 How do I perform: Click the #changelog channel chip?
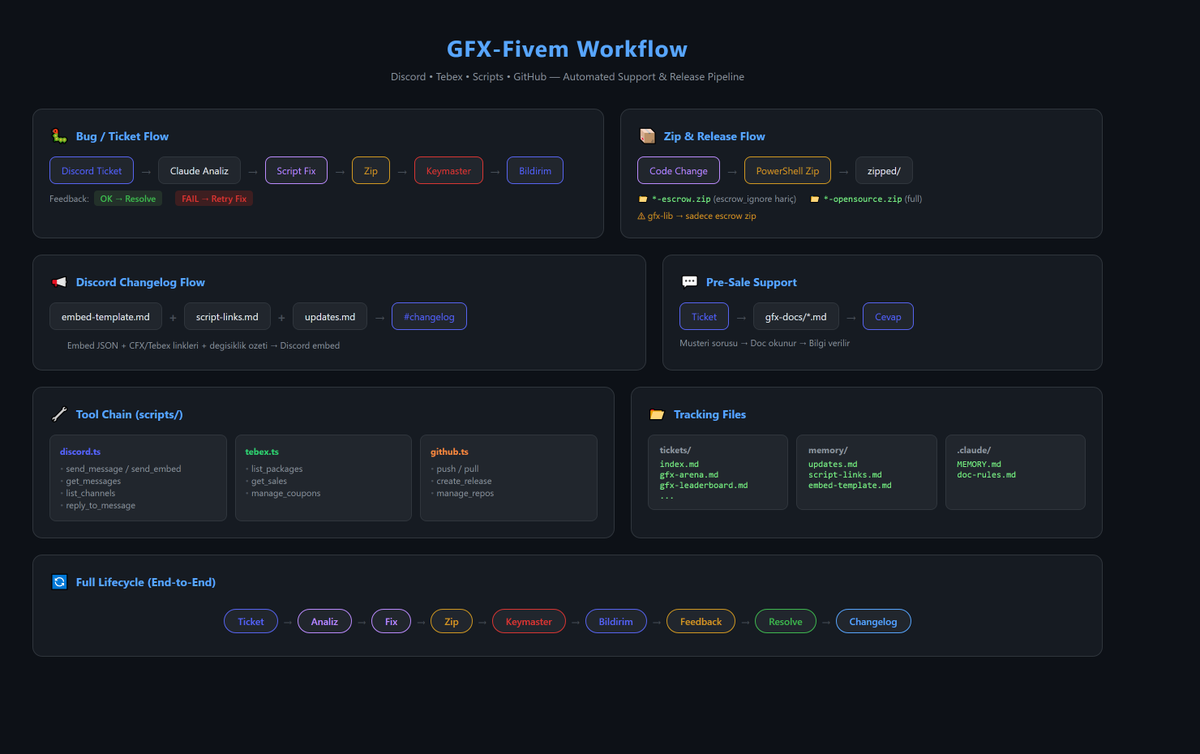click(x=429, y=317)
